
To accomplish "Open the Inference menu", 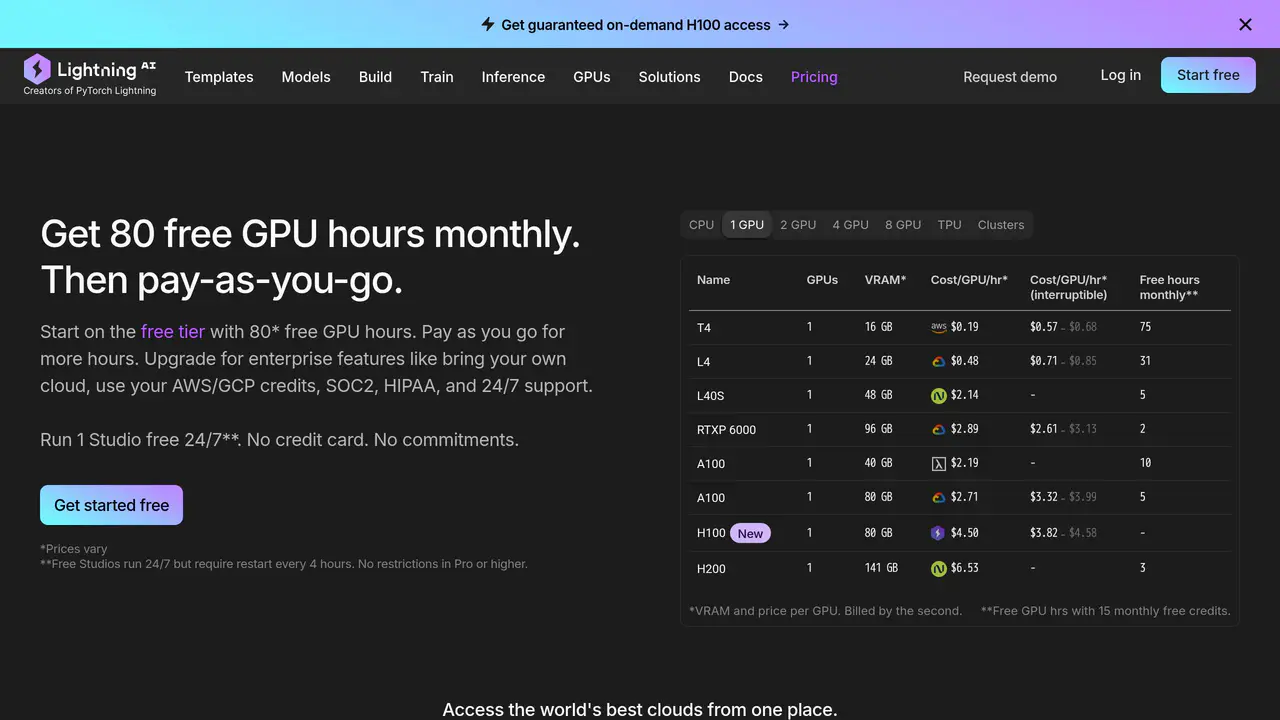I will 513,77.
